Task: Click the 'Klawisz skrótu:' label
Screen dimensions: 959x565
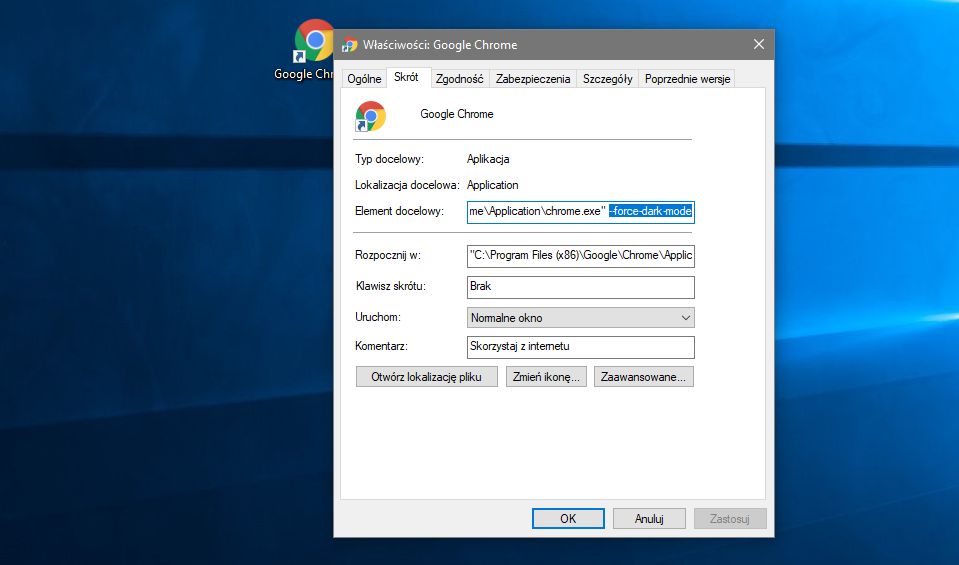Action: click(390, 286)
